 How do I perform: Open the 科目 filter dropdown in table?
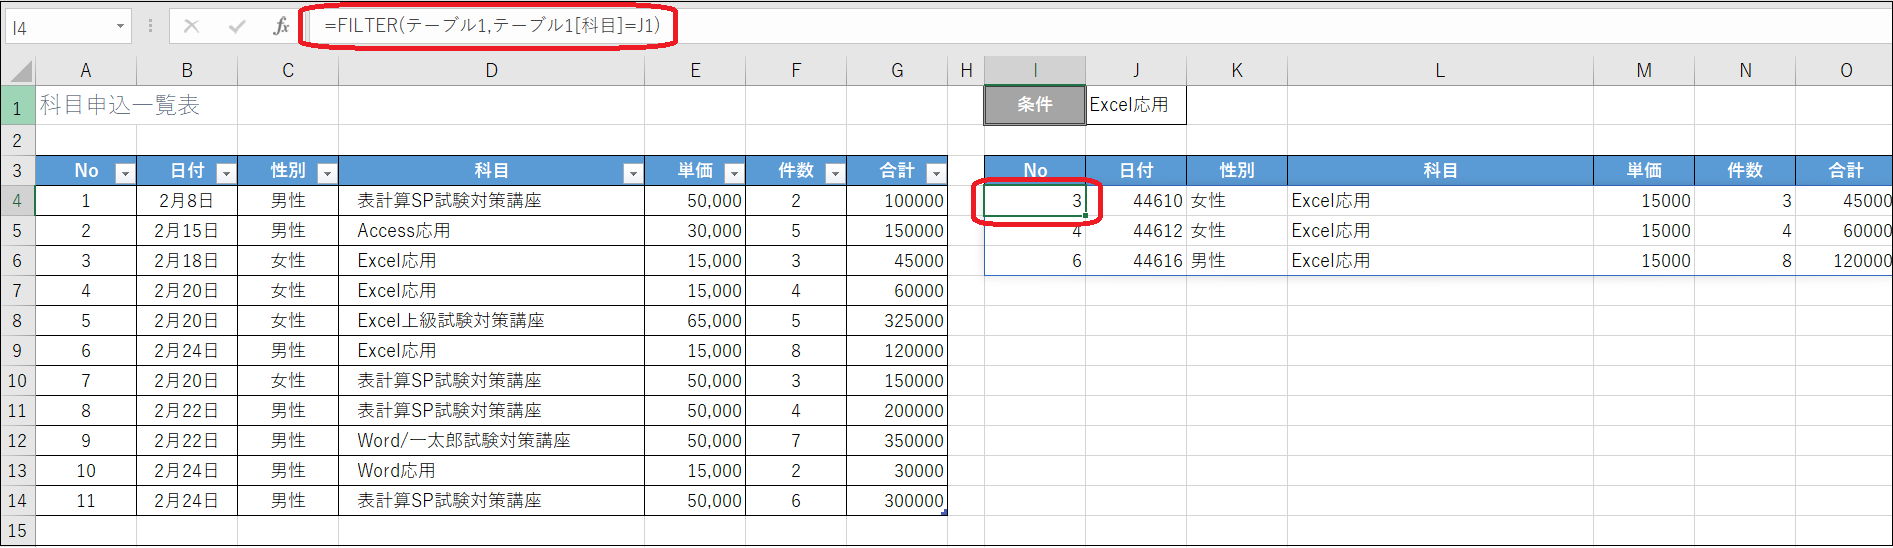click(x=633, y=173)
